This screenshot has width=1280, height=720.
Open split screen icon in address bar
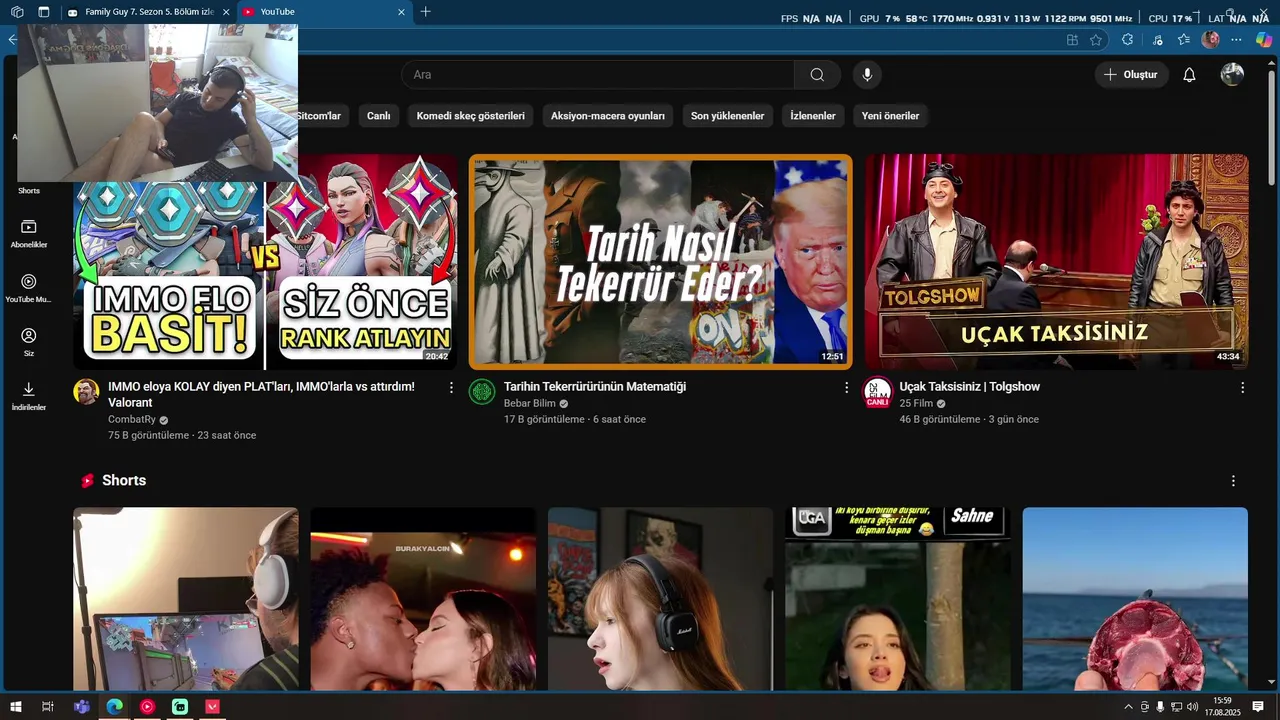tap(1072, 40)
